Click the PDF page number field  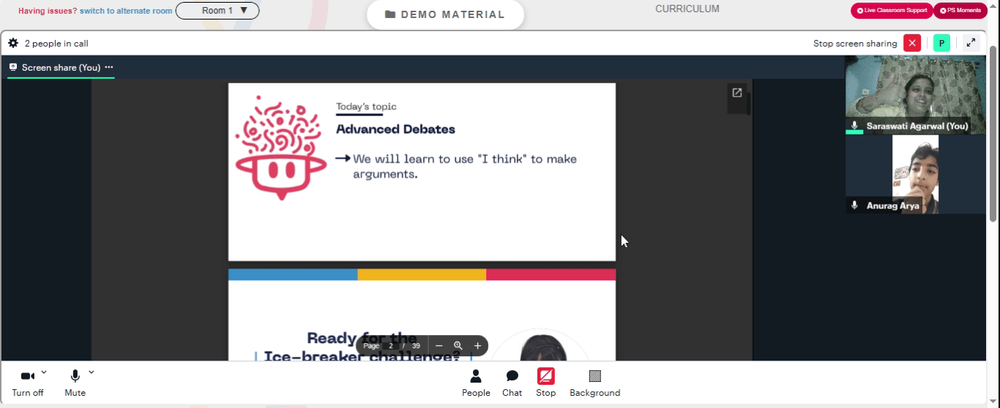tap(391, 346)
